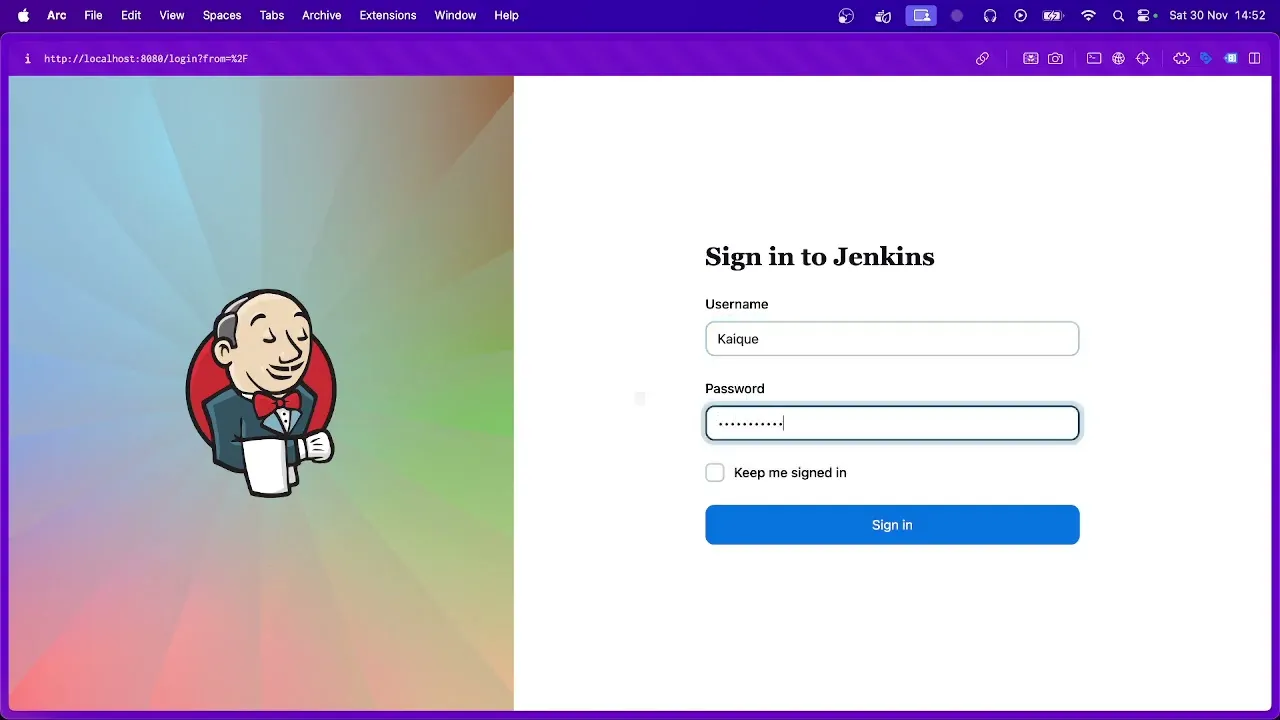The image size is (1280, 720).
Task: Toggle split view icon in Arc toolbar
Action: [1254, 59]
